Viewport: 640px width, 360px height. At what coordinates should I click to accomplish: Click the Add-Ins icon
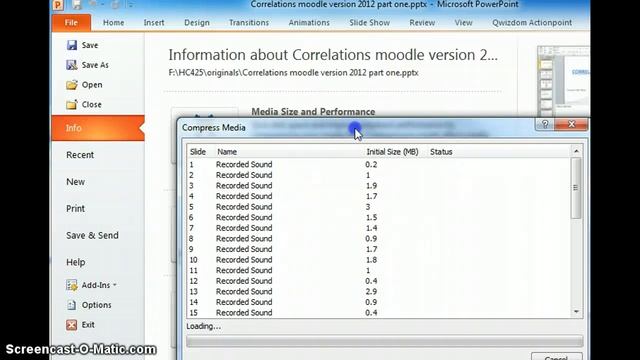click(x=72, y=285)
